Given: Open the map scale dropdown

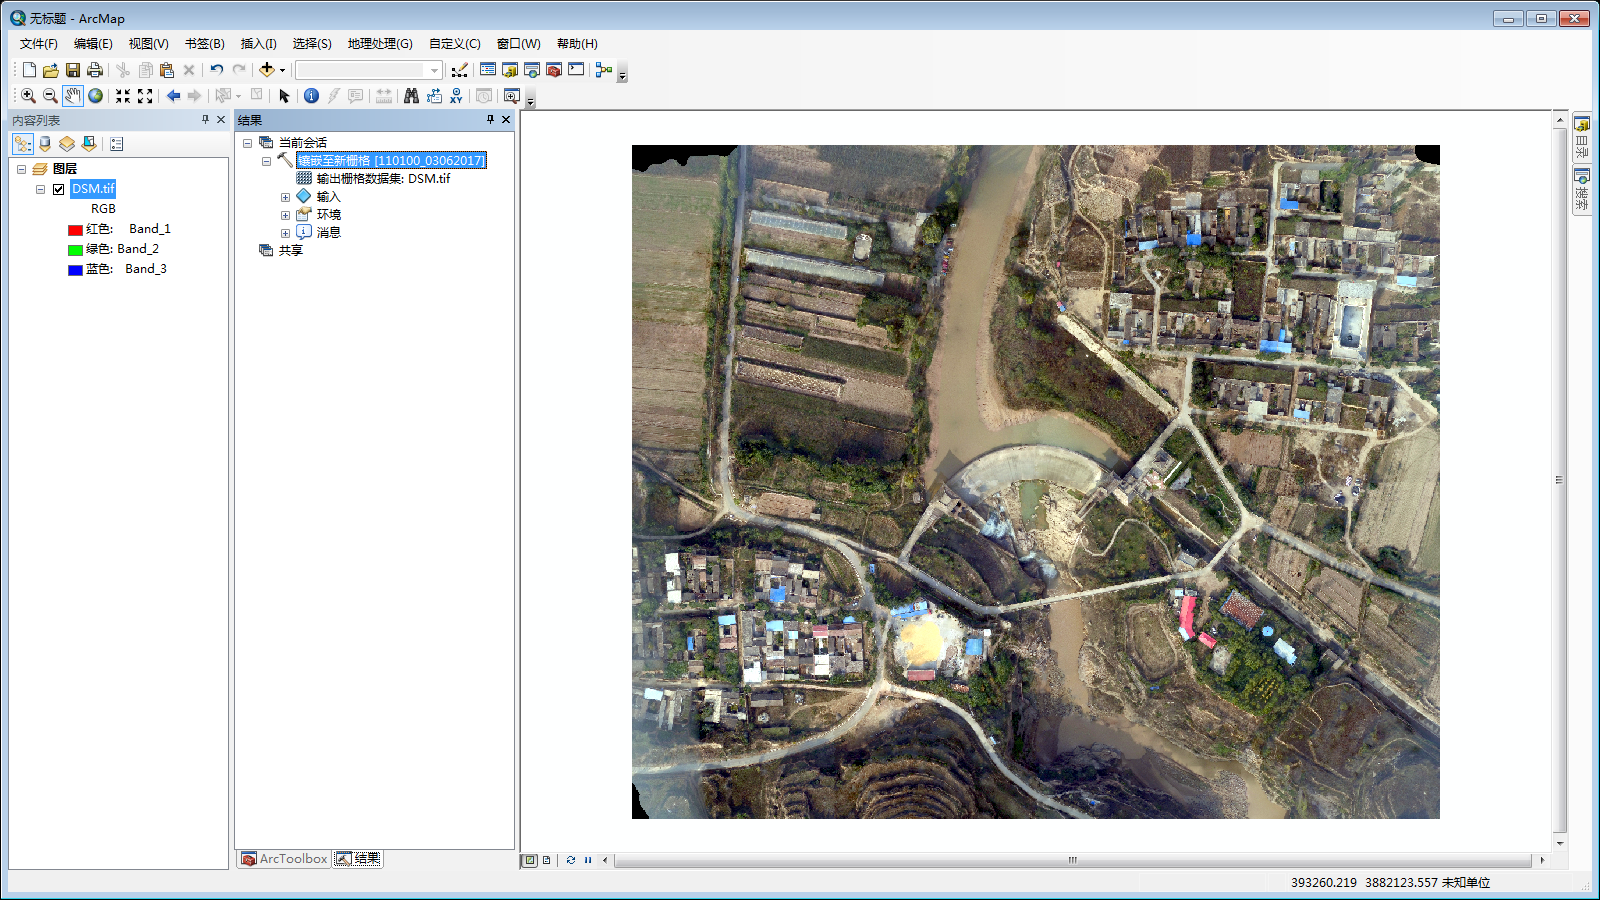Looking at the screenshot, I should 434,70.
